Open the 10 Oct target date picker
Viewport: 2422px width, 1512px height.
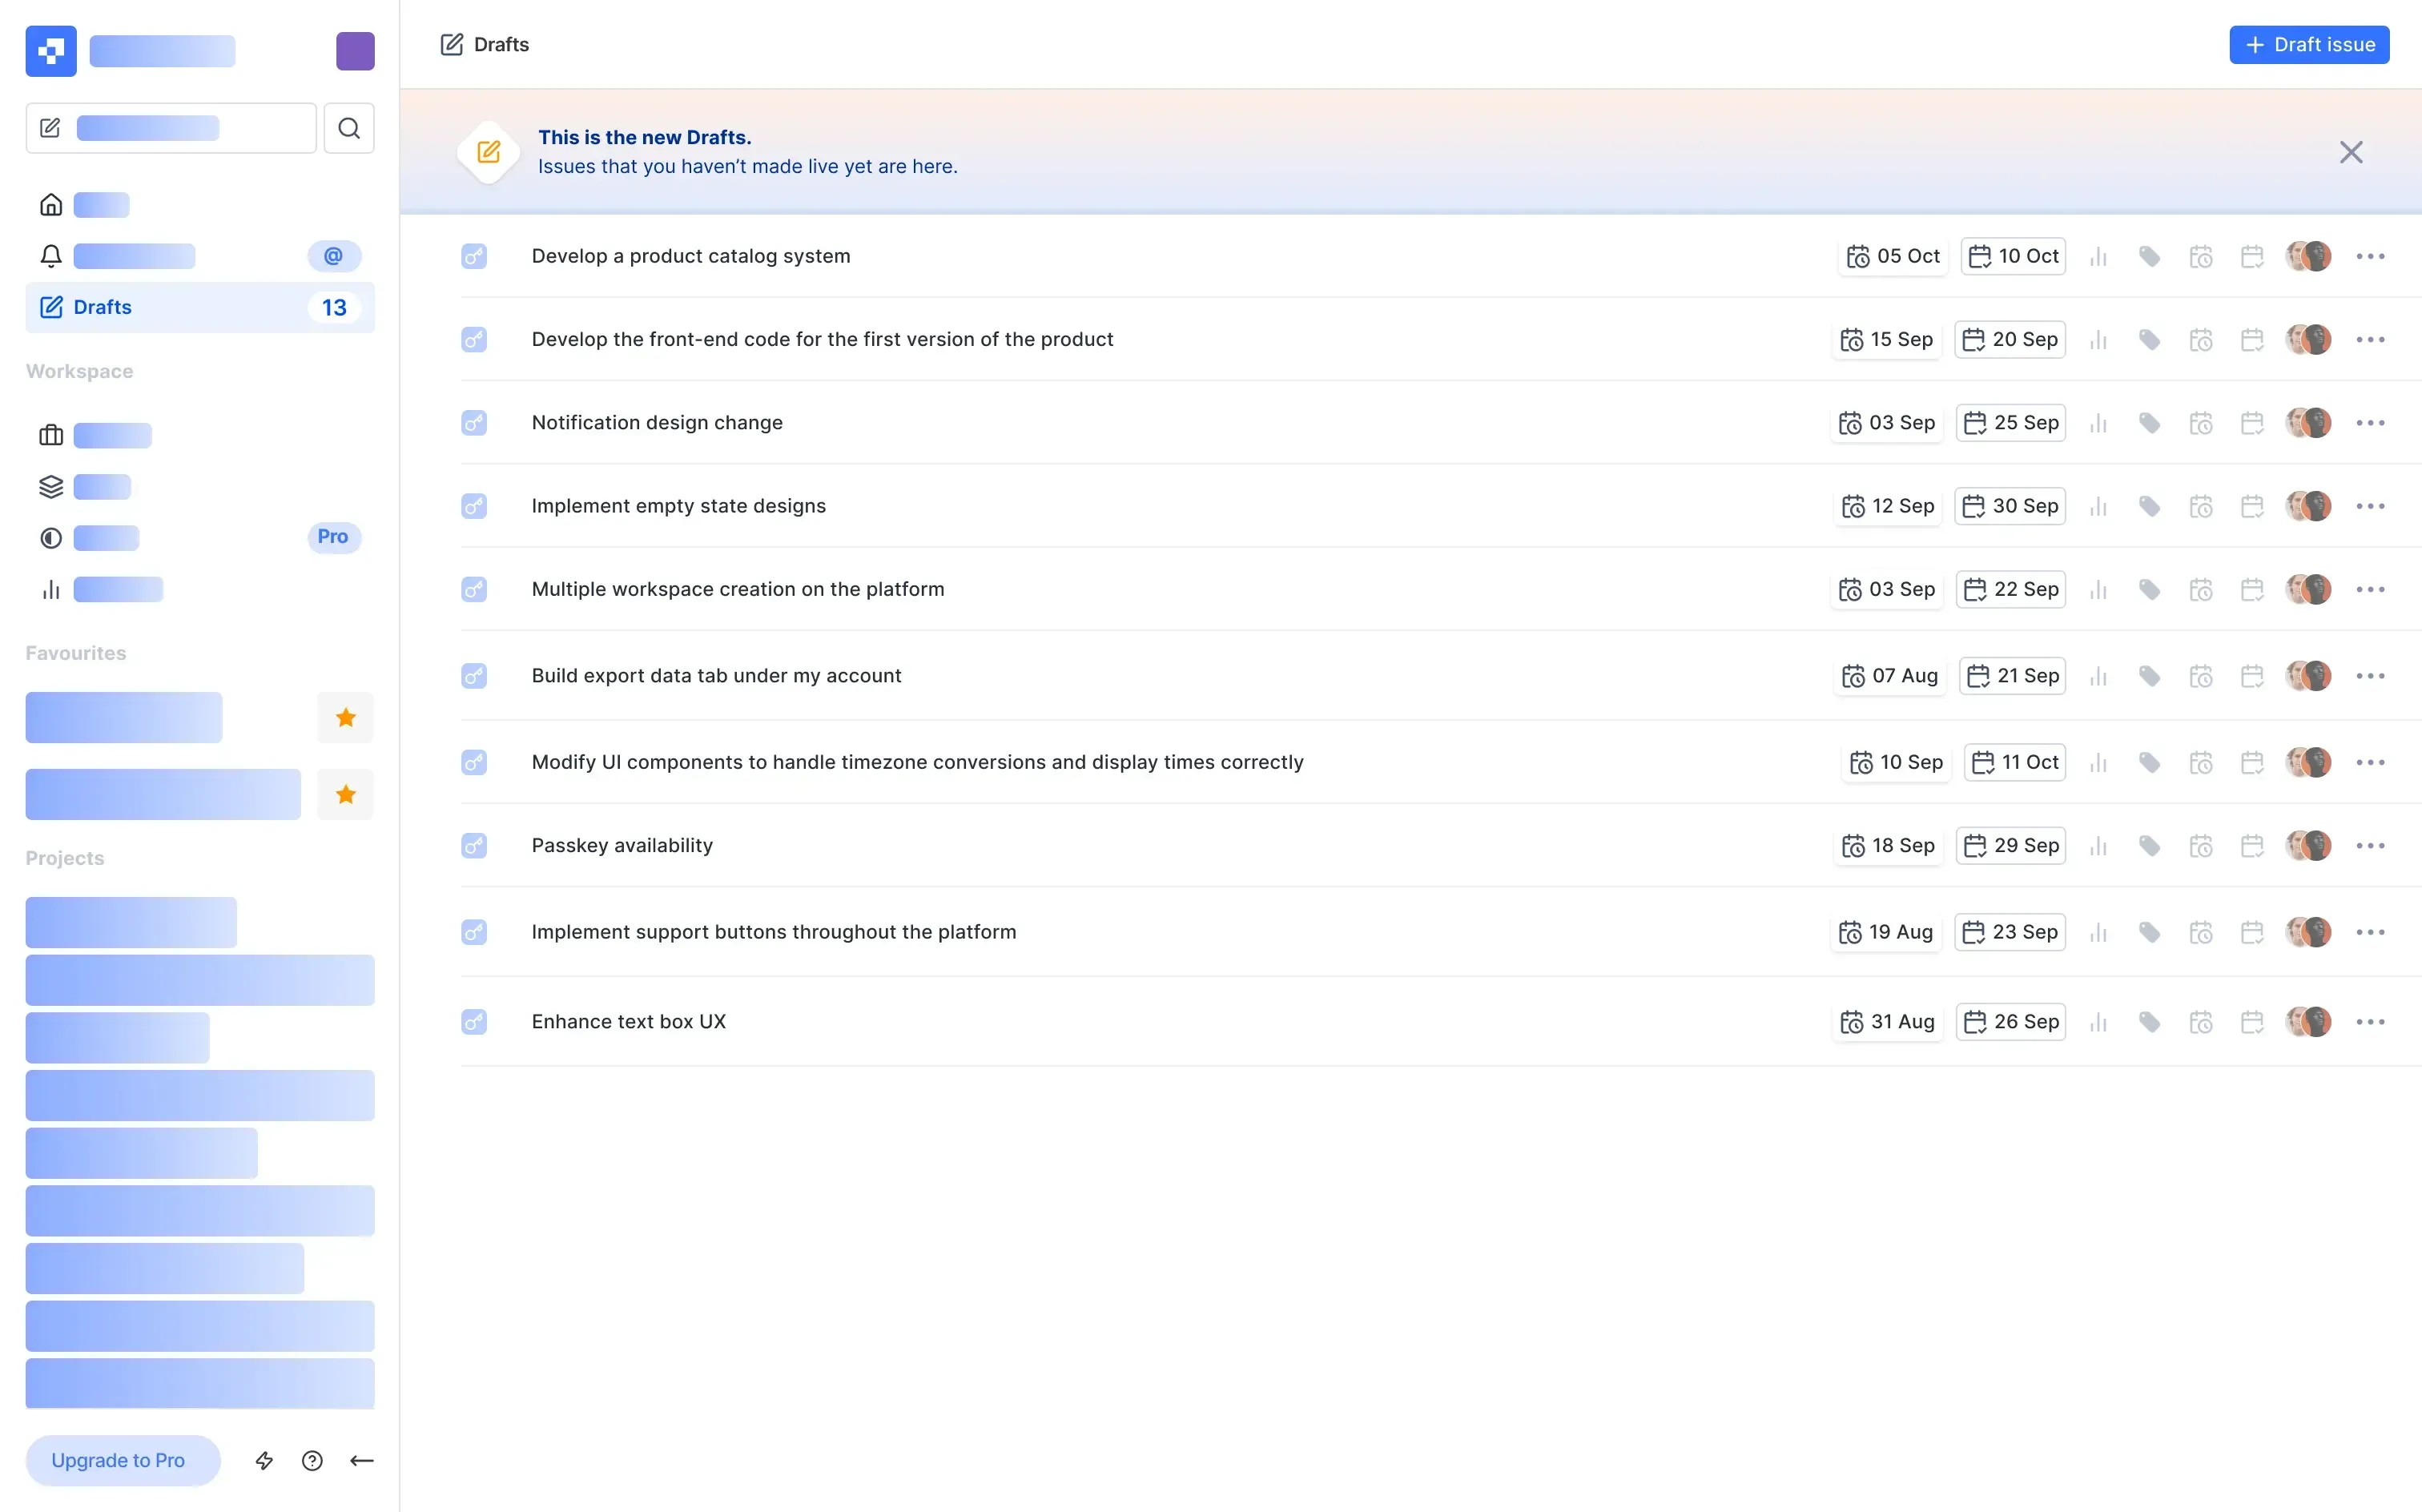pyautogui.click(x=2012, y=256)
